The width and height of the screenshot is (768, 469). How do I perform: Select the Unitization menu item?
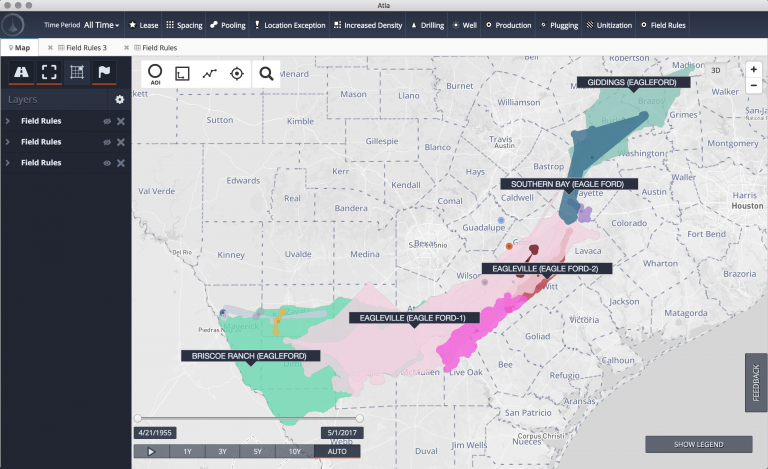tap(609, 25)
